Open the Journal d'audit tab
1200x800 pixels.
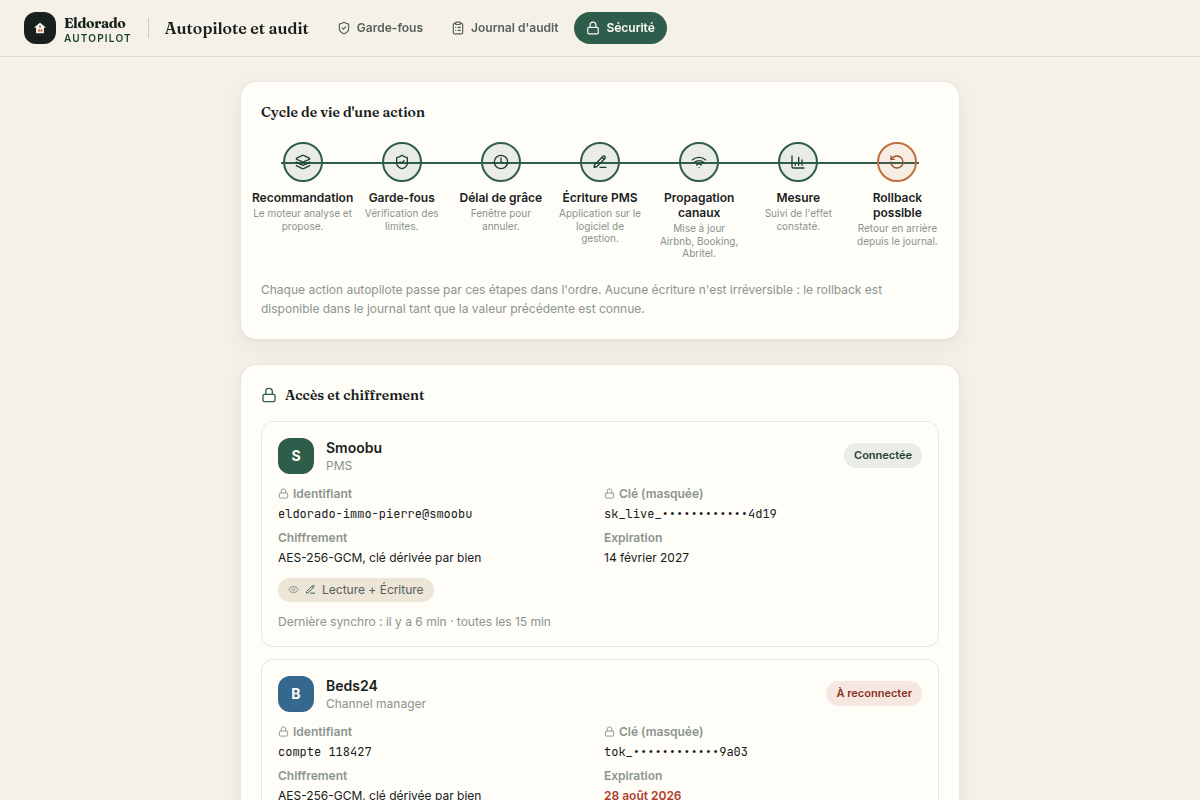tap(505, 28)
